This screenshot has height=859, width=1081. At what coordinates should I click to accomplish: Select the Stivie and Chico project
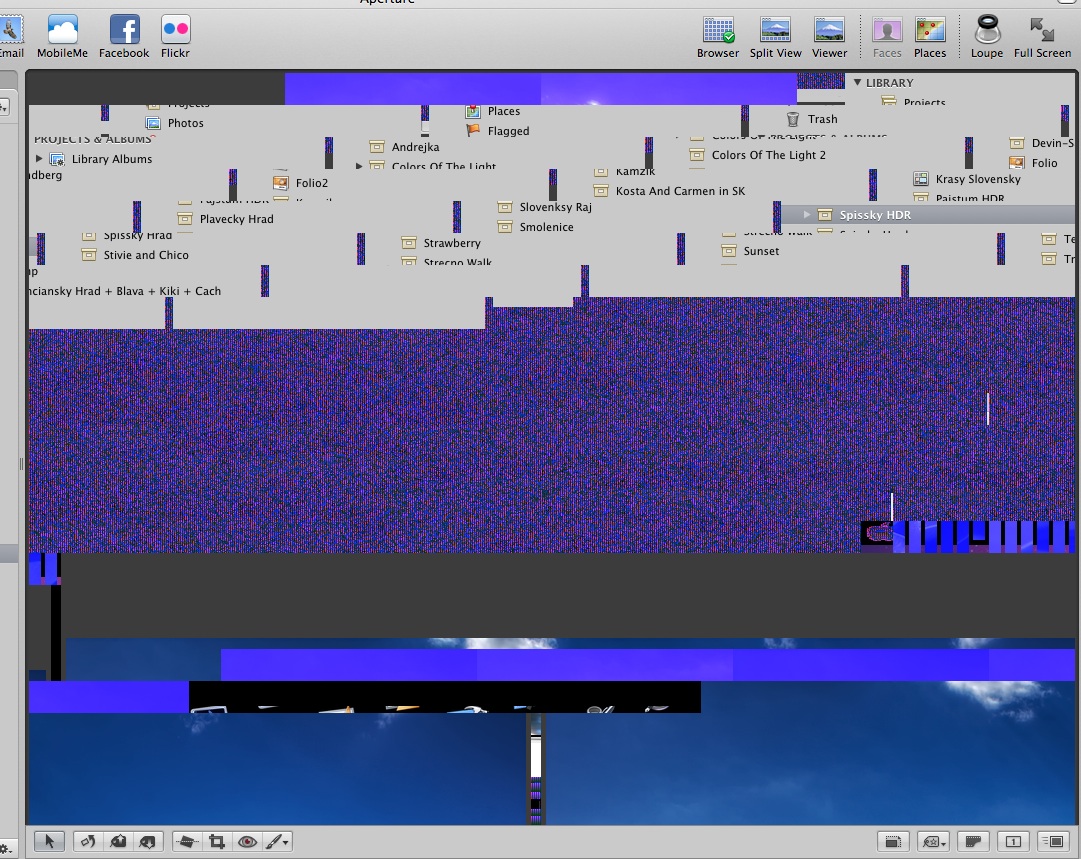point(135,255)
